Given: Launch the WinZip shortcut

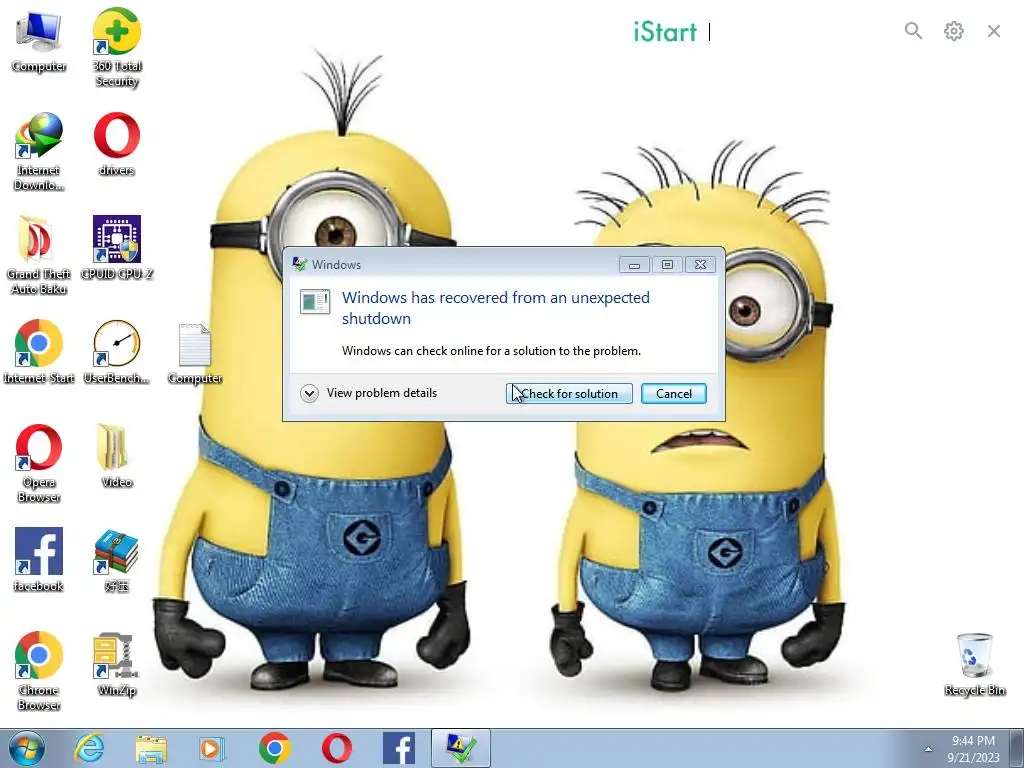Looking at the screenshot, I should (x=117, y=664).
